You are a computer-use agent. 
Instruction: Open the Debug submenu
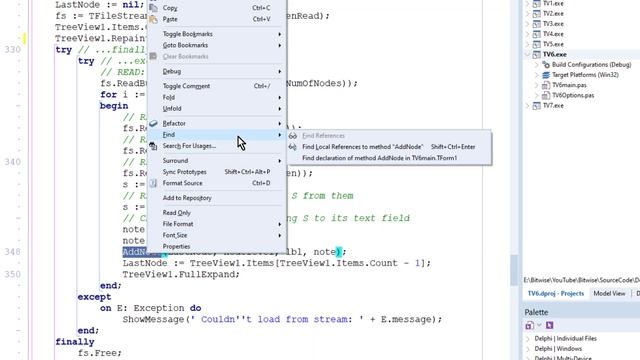click(x=216, y=71)
